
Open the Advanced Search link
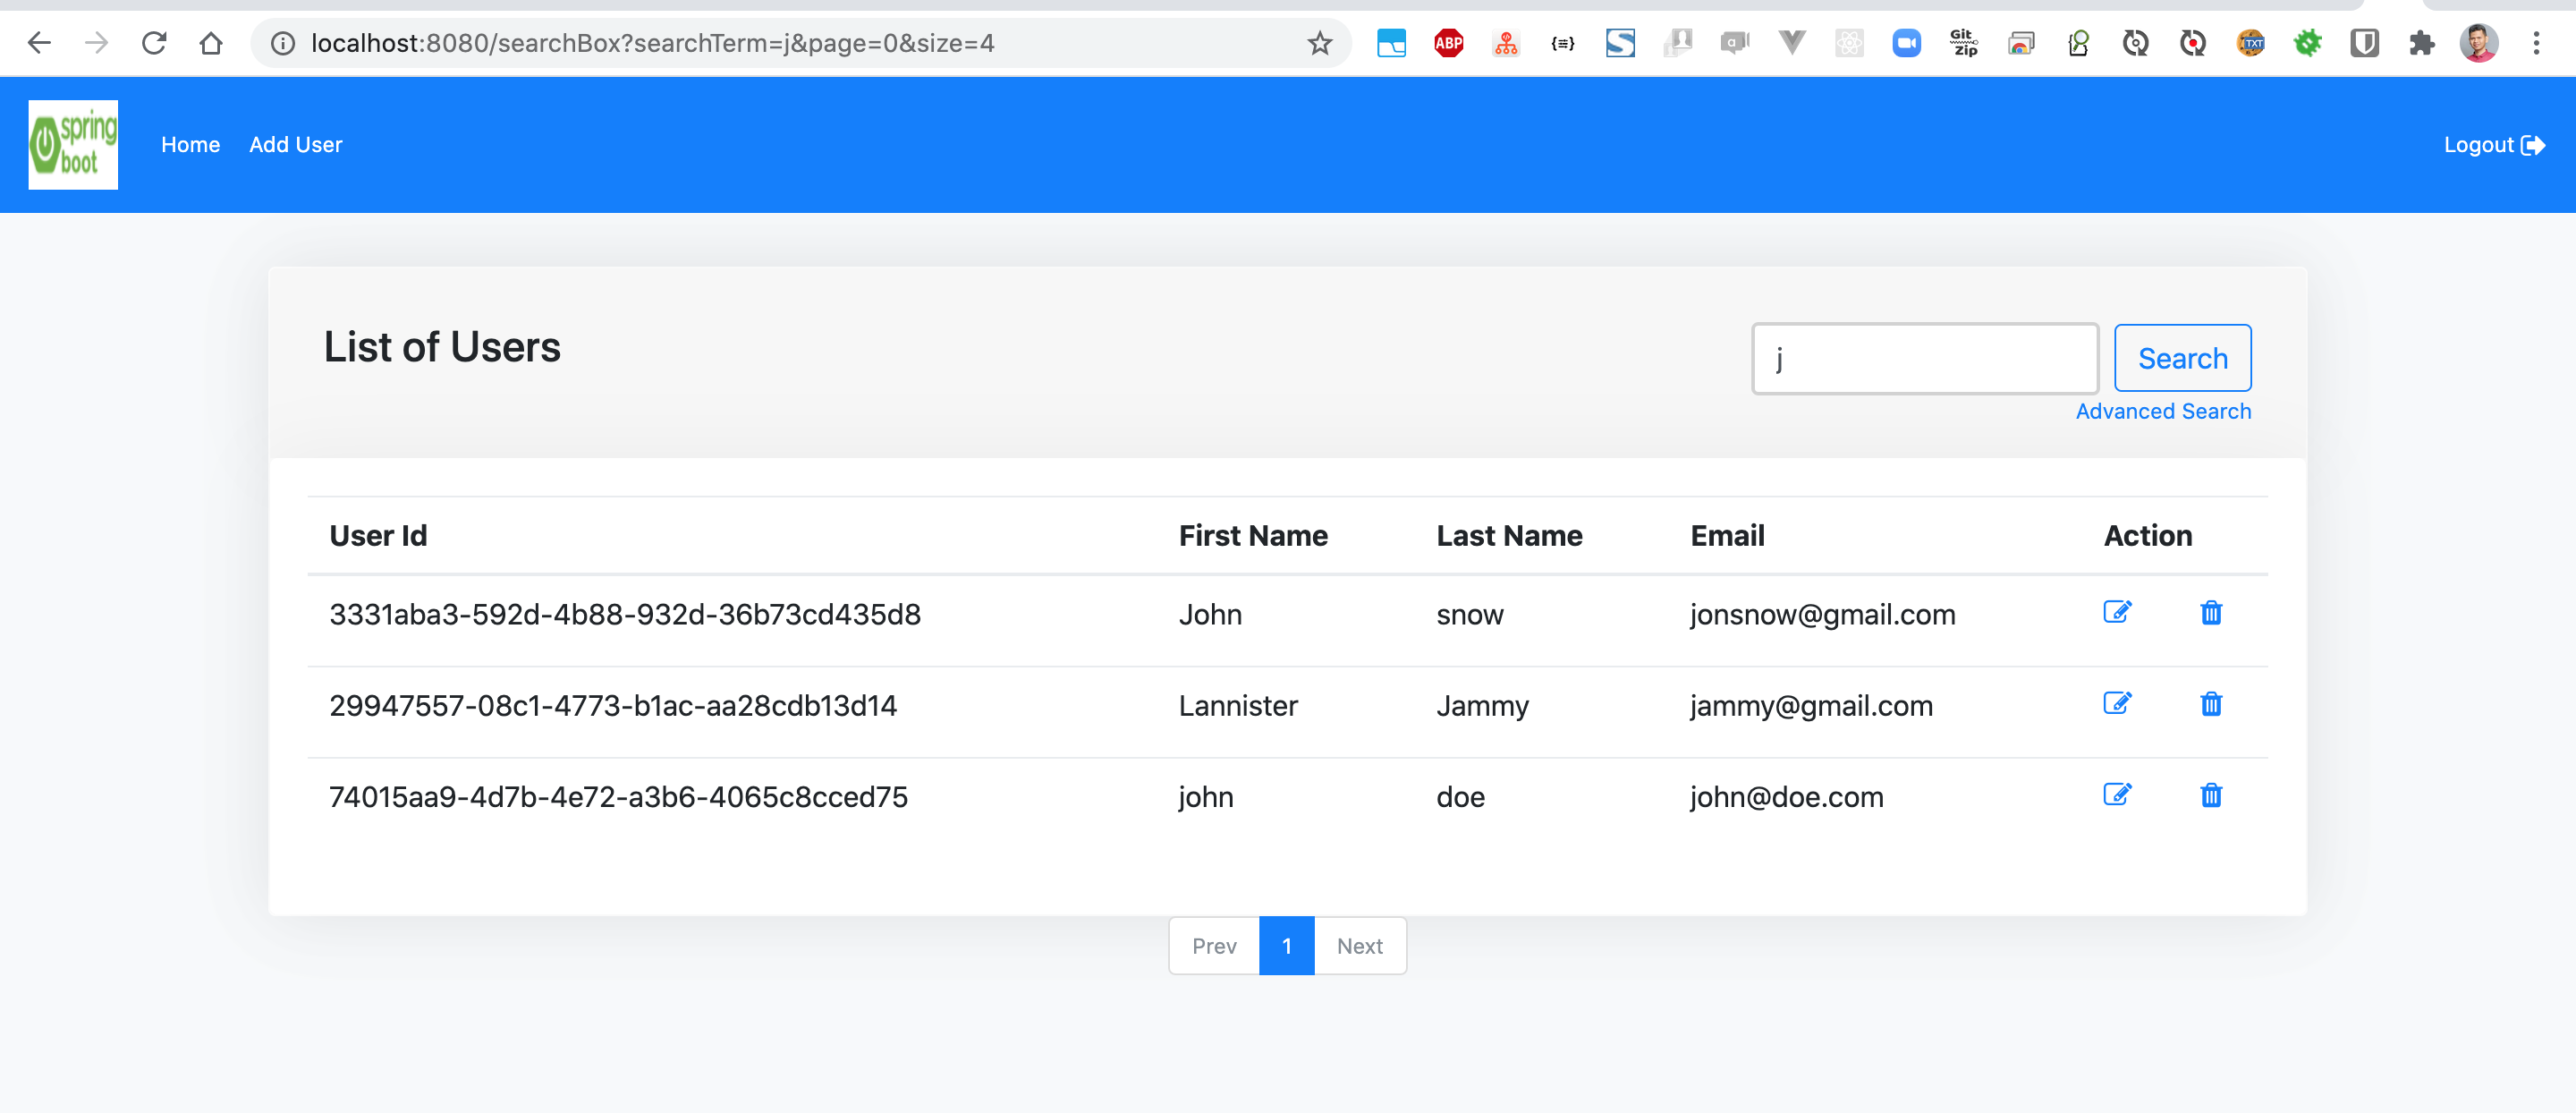click(2163, 412)
